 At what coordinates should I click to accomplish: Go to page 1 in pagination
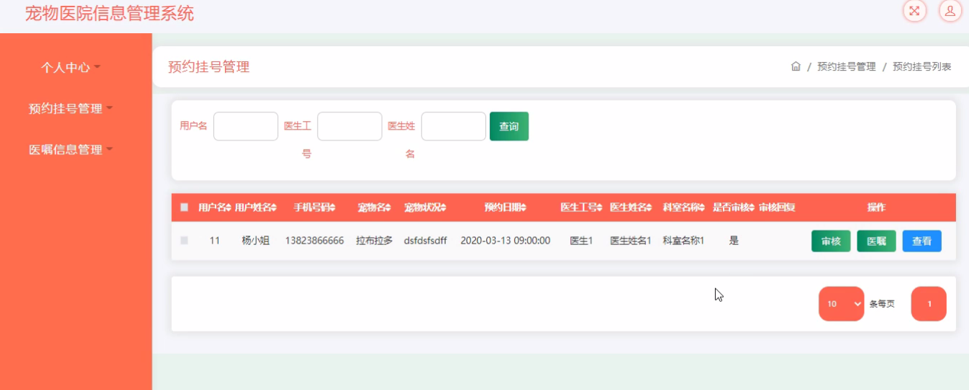point(929,303)
